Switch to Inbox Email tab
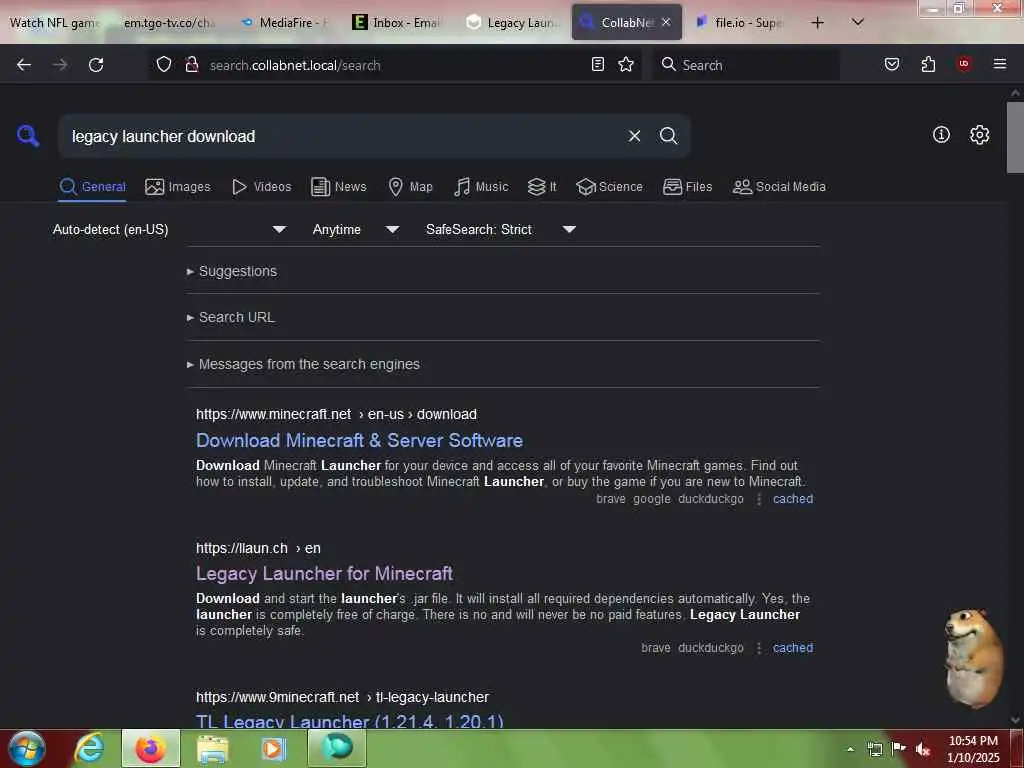This screenshot has width=1024, height=768. click(397, 23)
